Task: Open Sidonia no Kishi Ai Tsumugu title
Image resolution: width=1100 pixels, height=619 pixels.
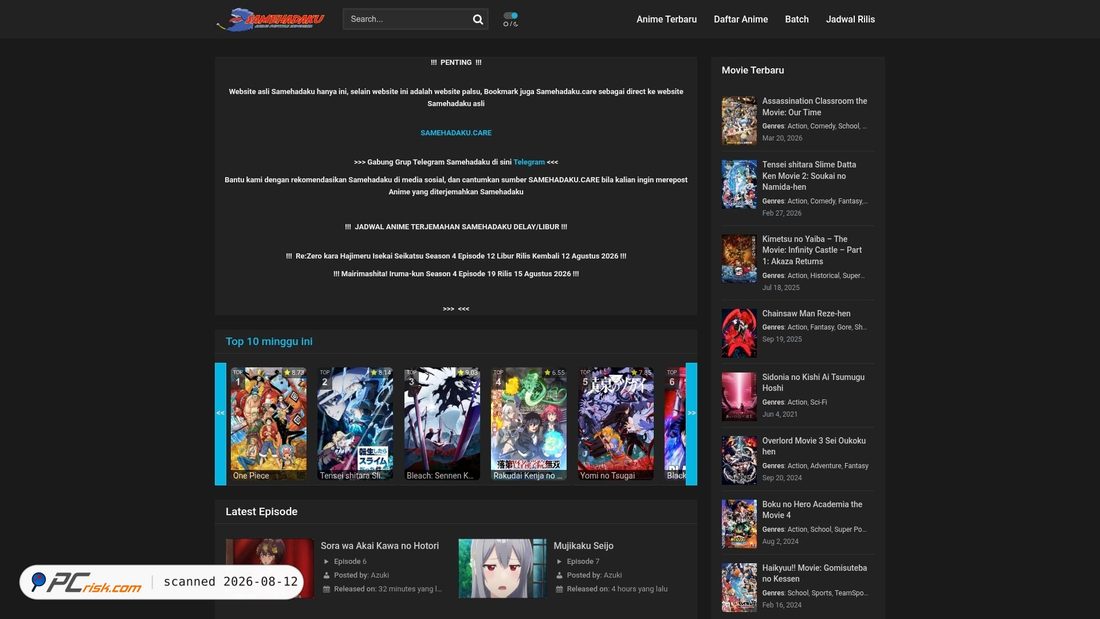Action: point(813,382)
